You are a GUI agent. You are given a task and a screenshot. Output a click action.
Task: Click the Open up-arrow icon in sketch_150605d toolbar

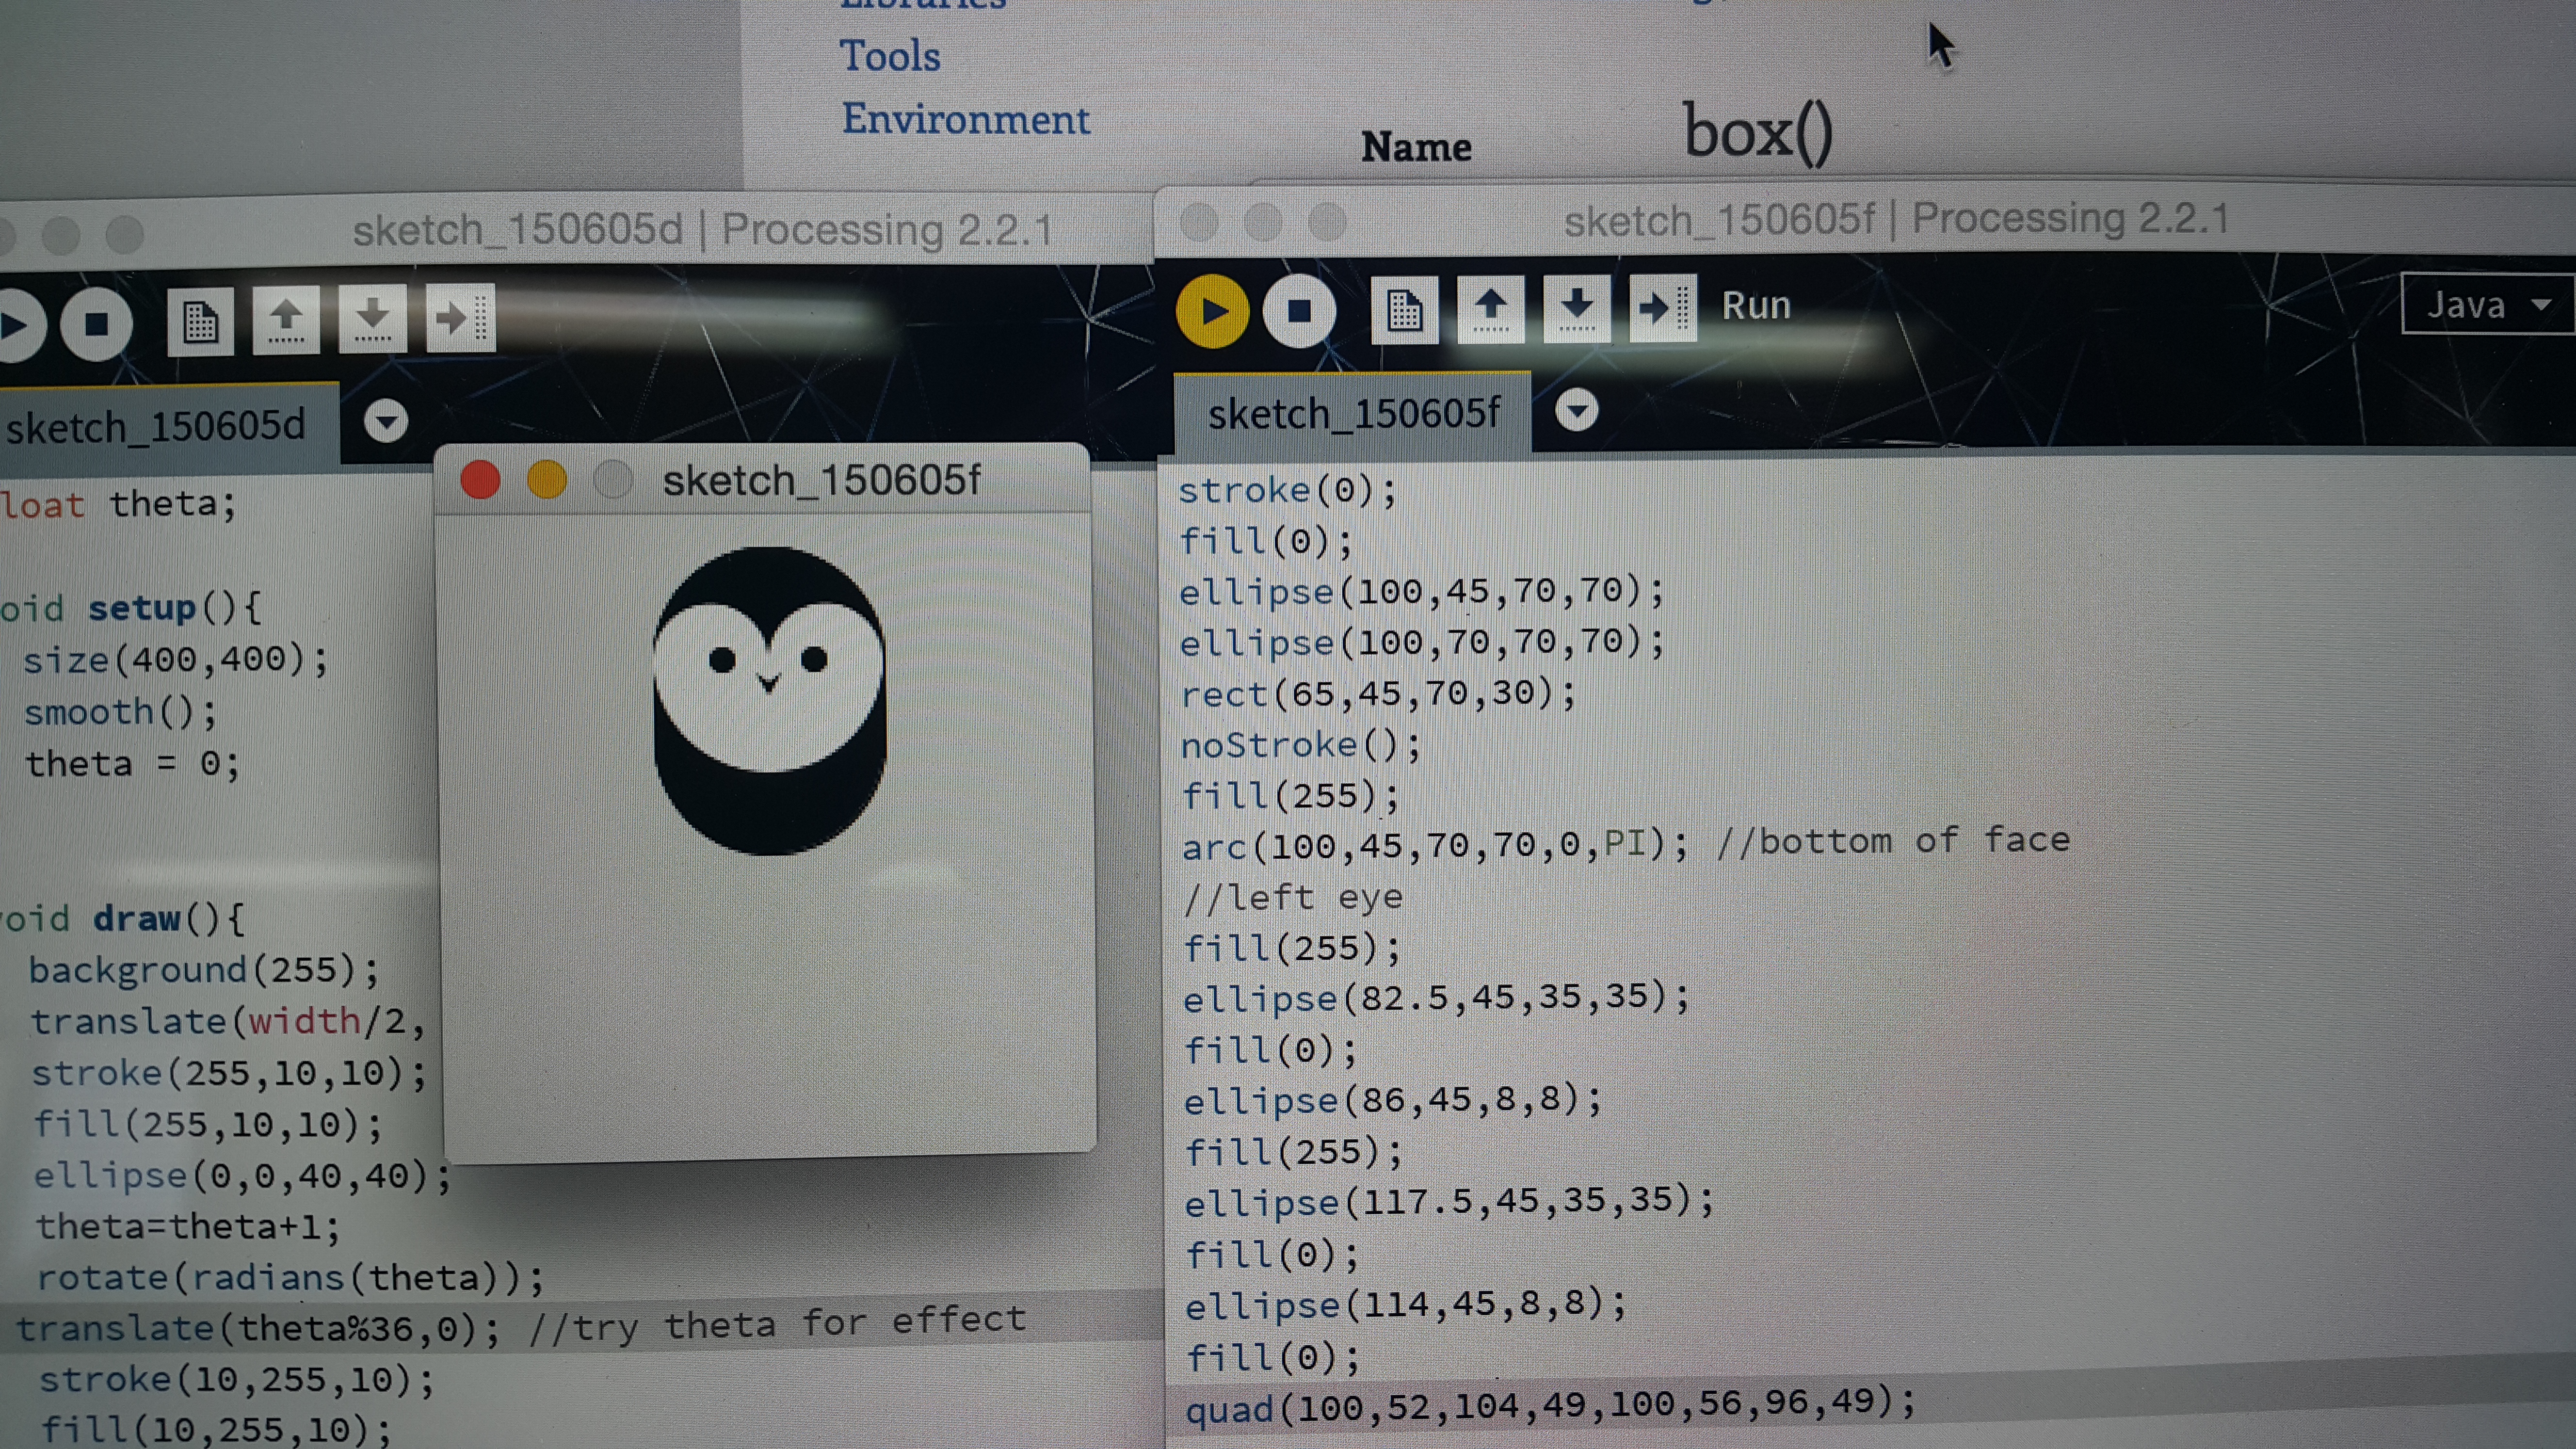coord(286,320)
